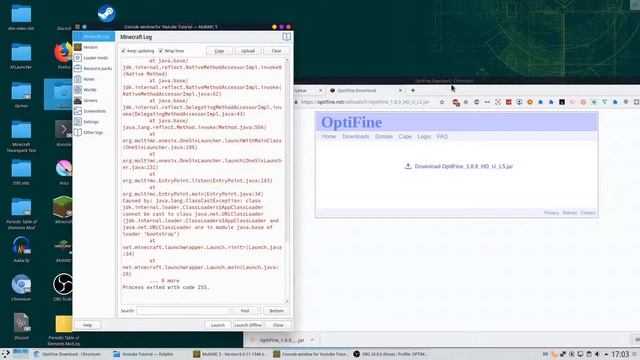640x360 pixels.
Task: Click the Chromium address bar URL
Action: [x=365, y=102]
